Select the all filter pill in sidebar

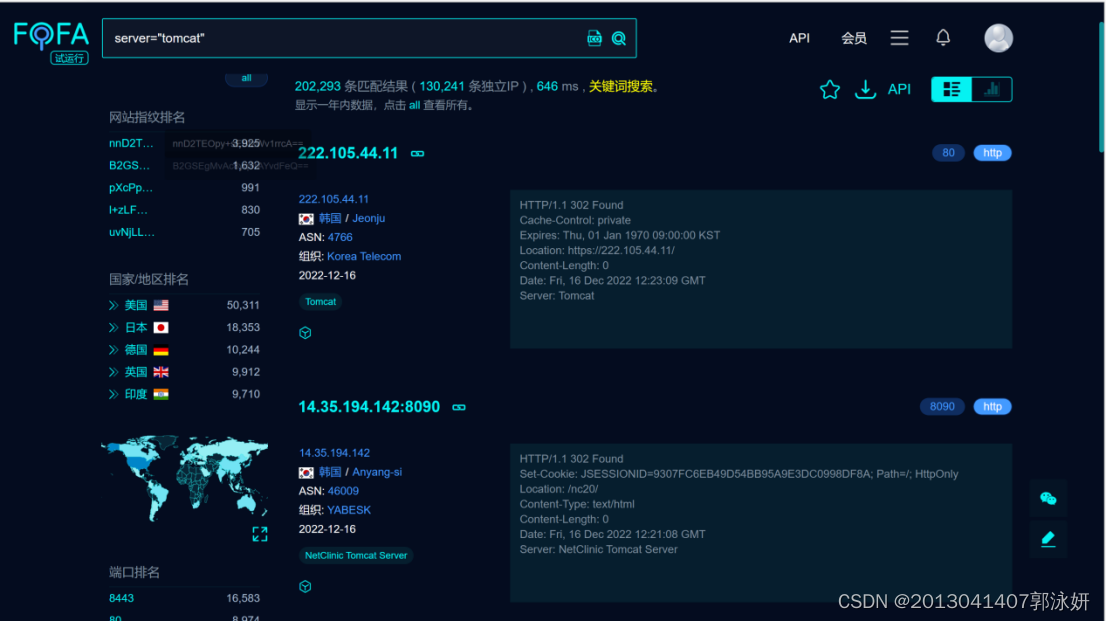(x=246, y=78)
